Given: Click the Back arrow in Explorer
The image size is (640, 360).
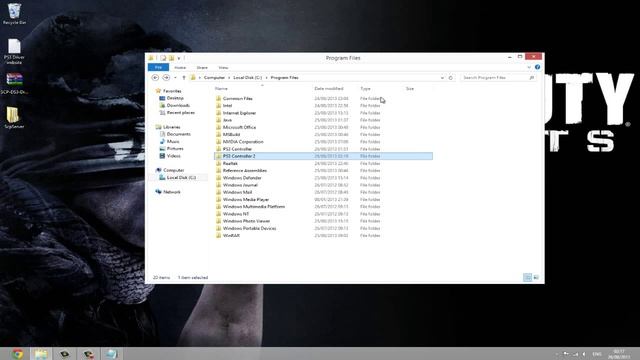Looking at the screenshot, I should [155, 78].
